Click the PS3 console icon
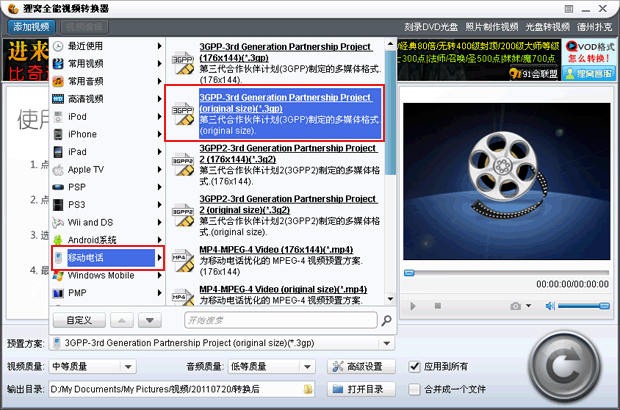620x410 pixels. pos(58,205)
